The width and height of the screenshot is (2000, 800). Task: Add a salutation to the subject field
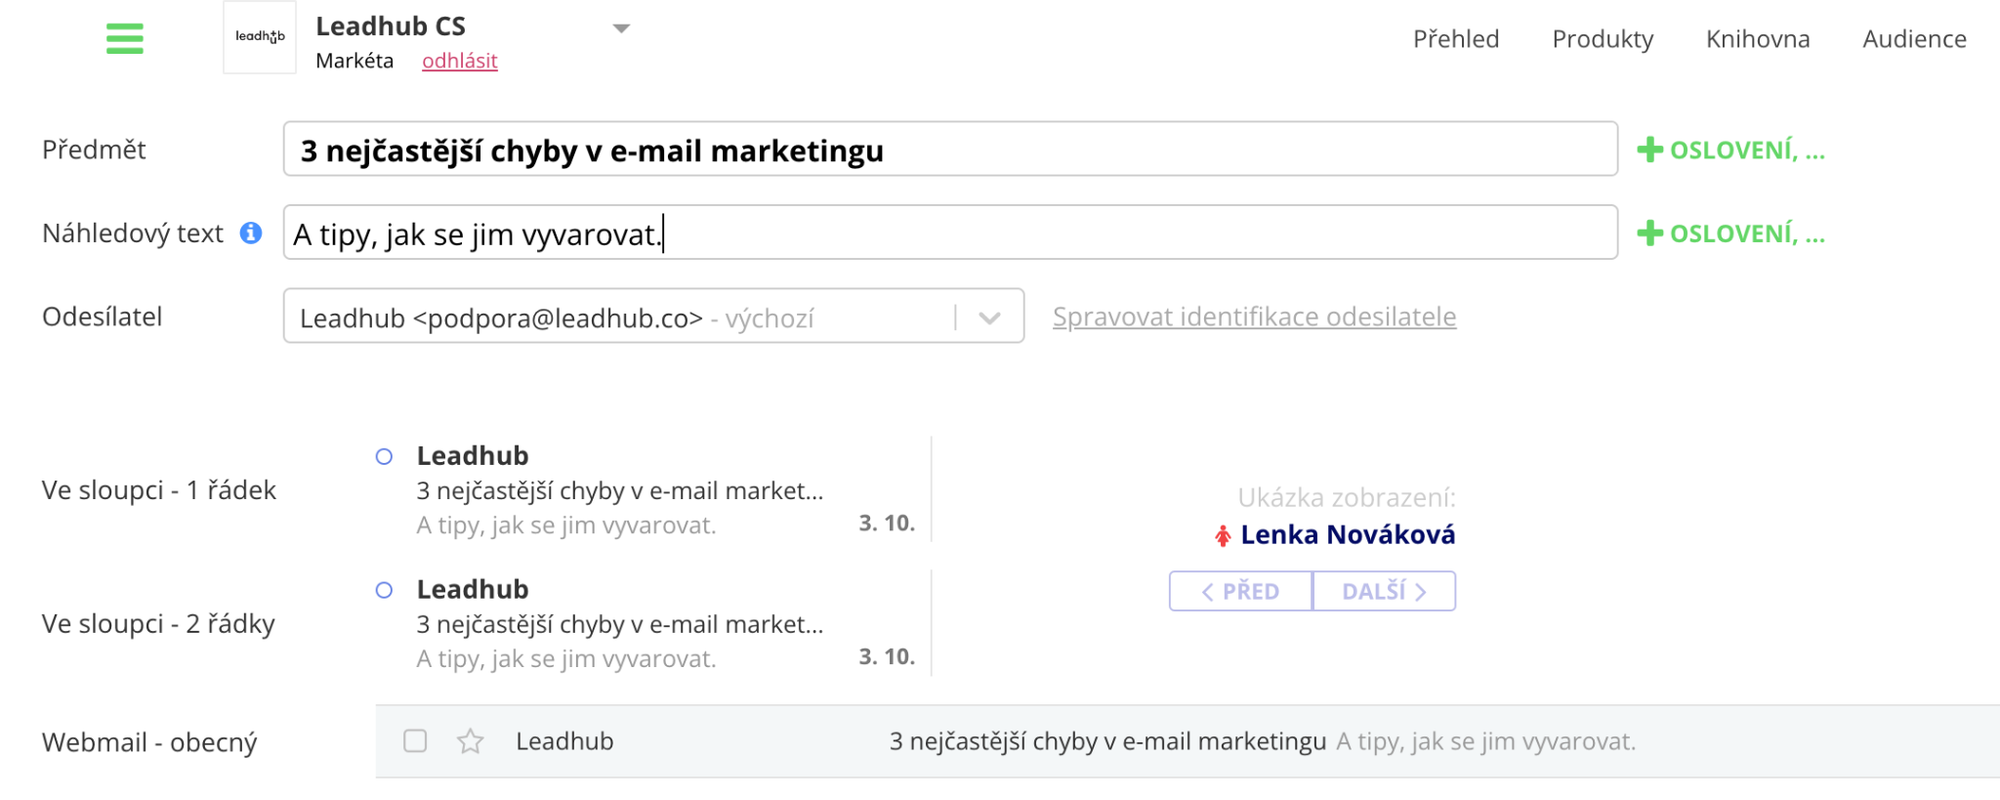tap(1730, 150)
